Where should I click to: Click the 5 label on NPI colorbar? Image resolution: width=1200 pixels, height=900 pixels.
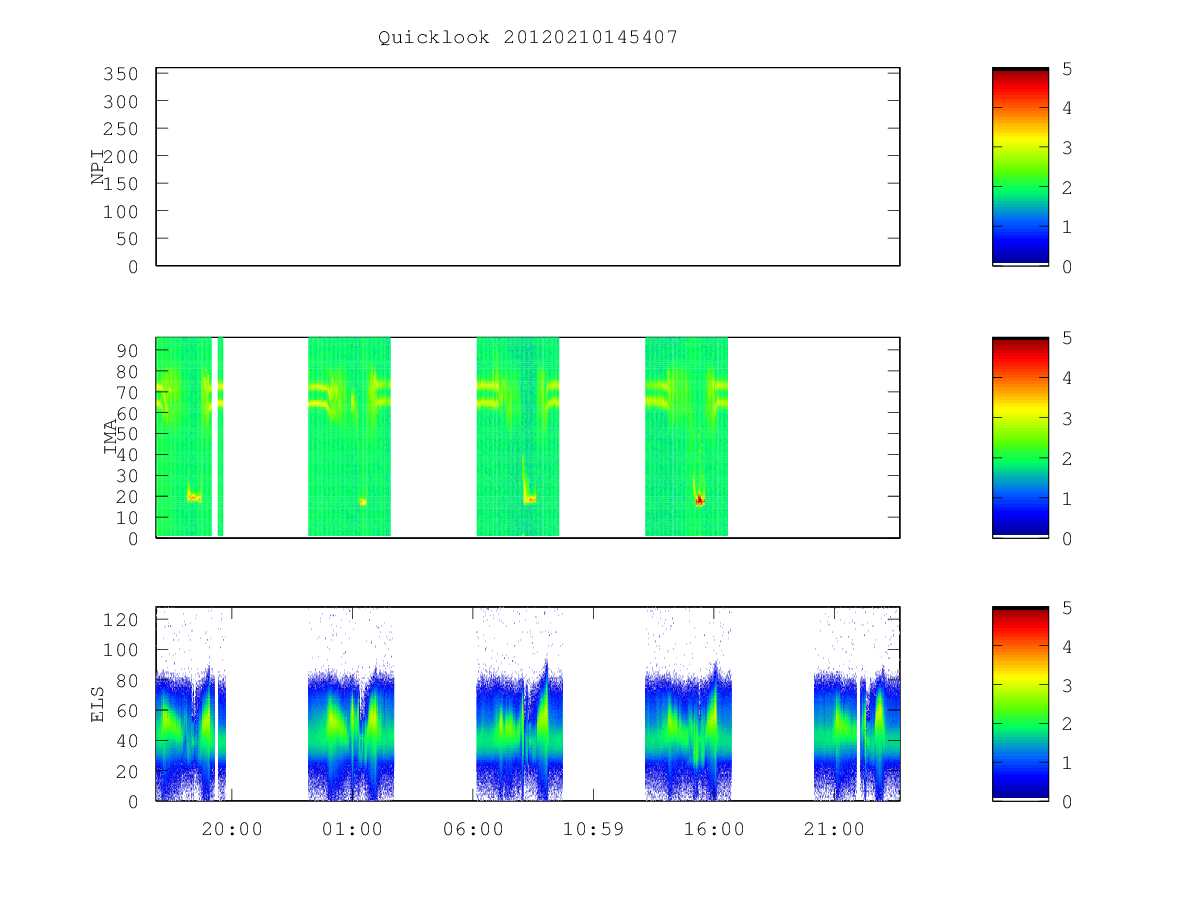1067,69
